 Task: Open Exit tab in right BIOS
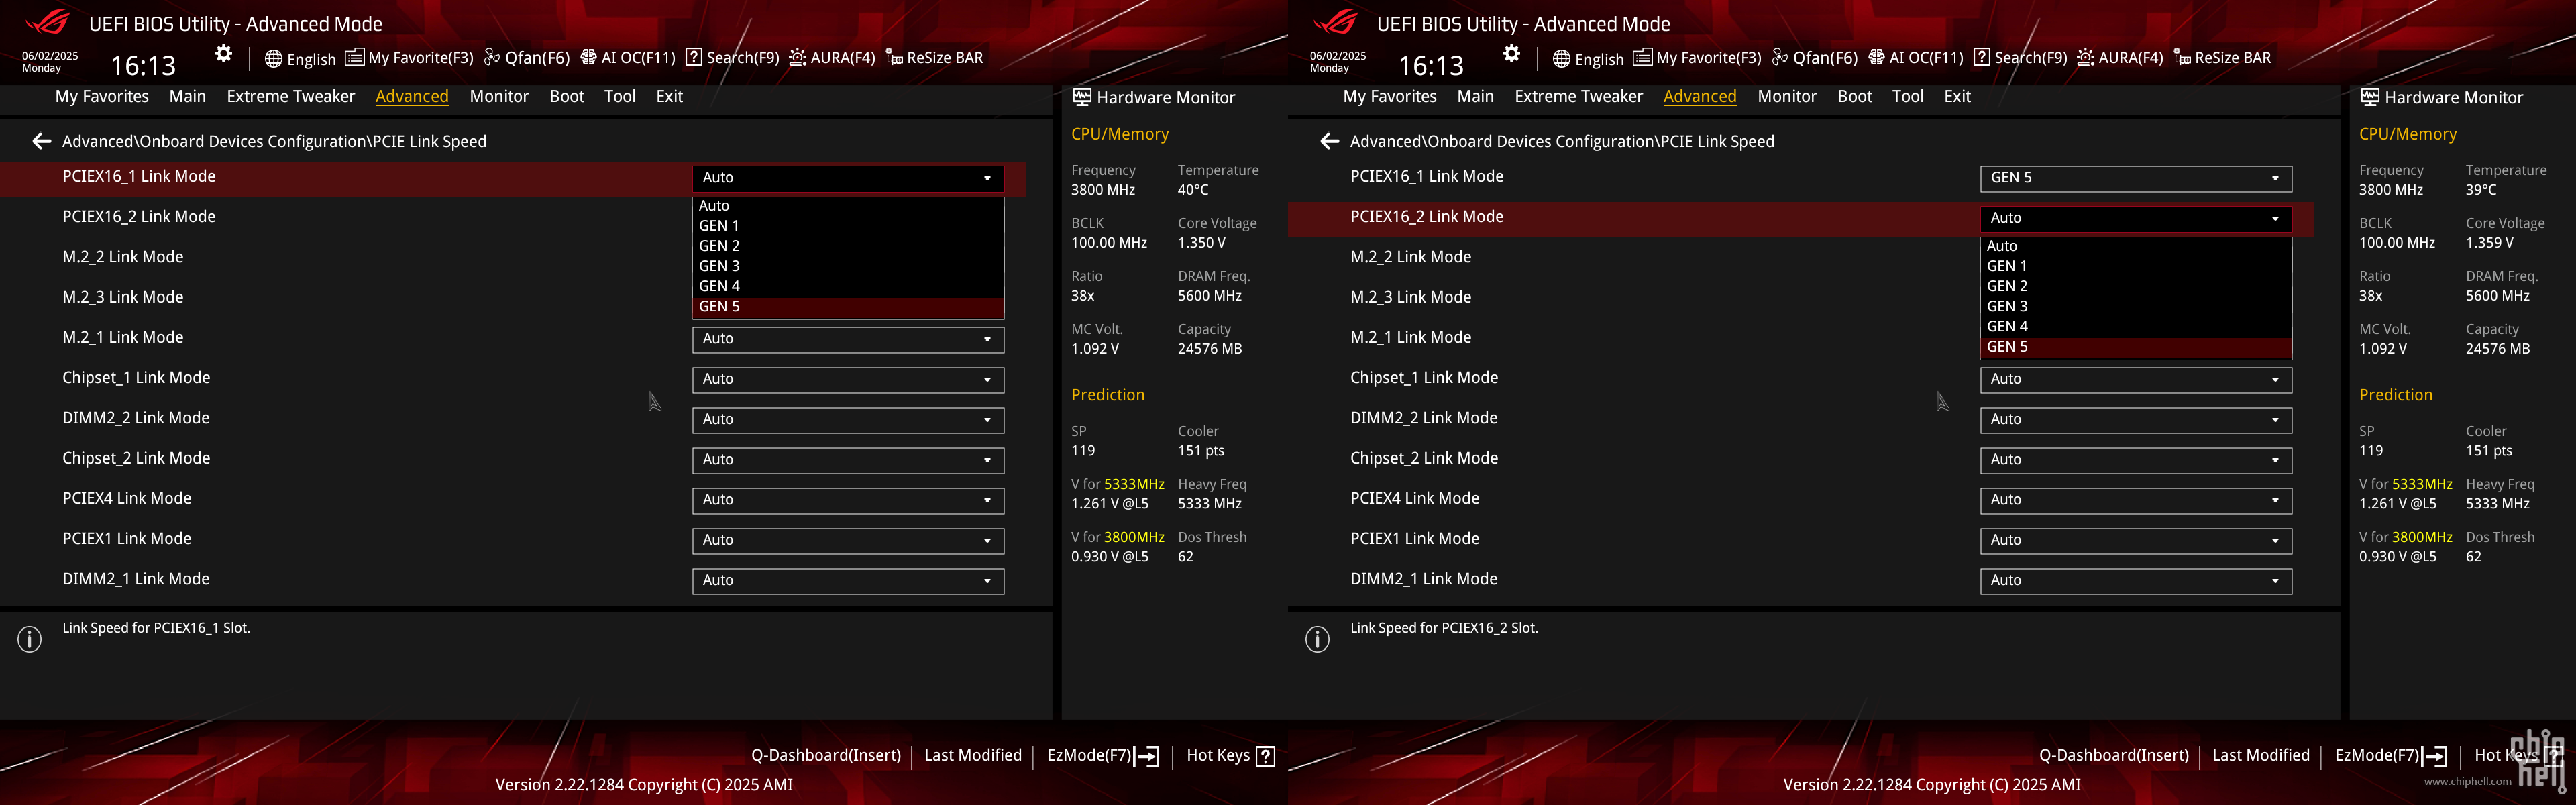coord(1957,96)
